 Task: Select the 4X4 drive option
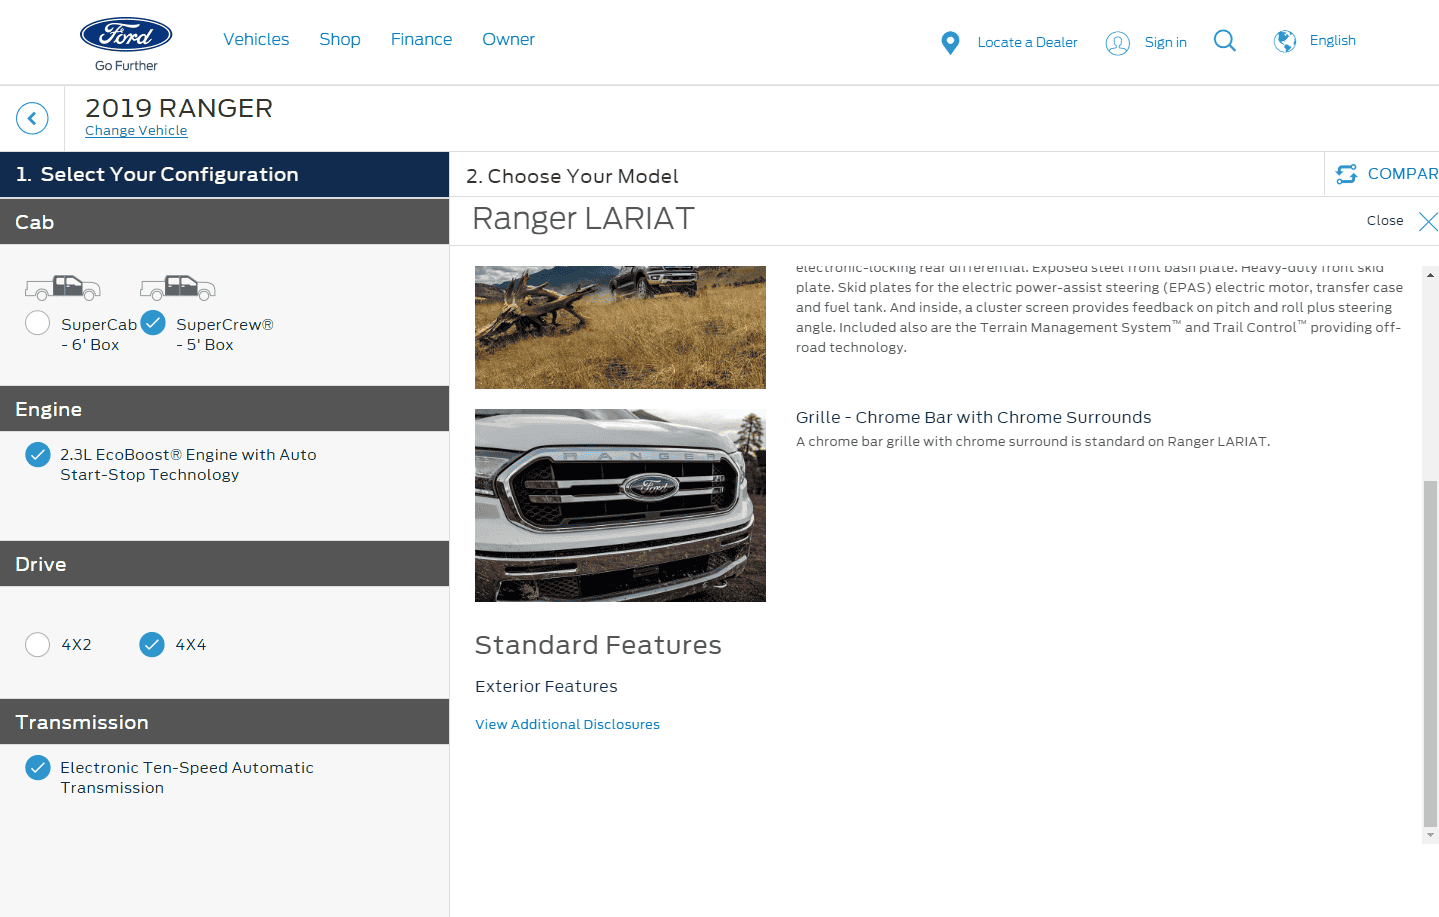152,645
